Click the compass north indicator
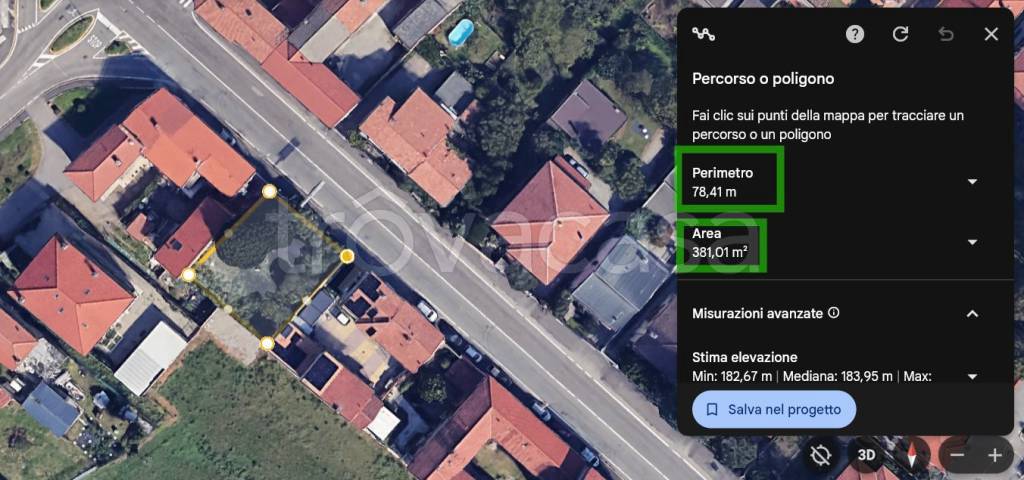 [x=912, y=455]
